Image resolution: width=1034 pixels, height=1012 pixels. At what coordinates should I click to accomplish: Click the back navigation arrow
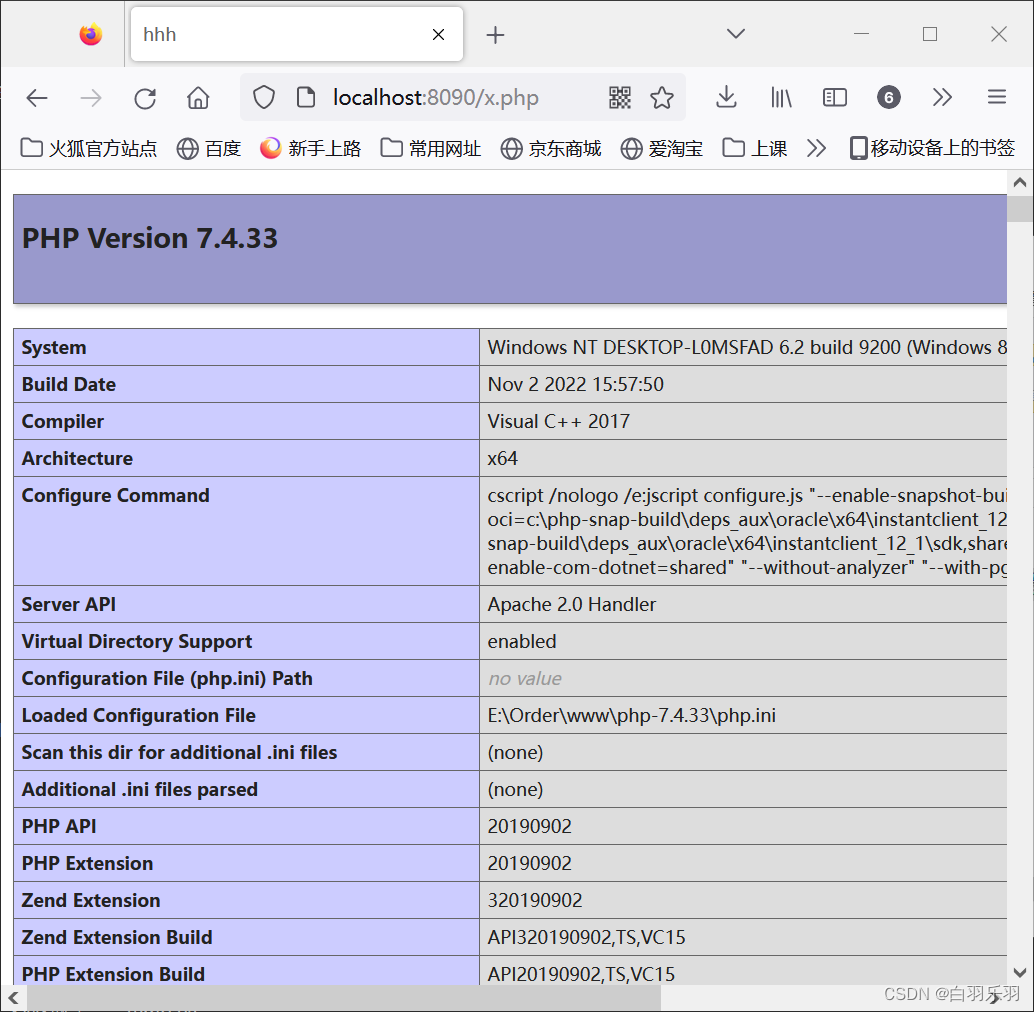[x=37, y=97]
